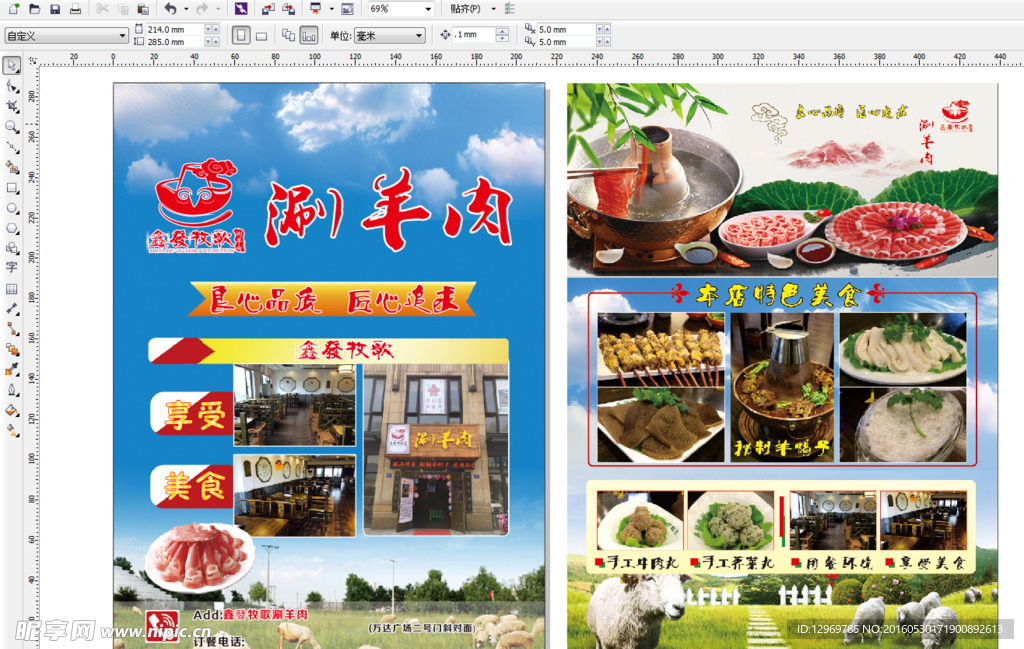Select the Basic shapes tool
Image resolution: width=1024 pixels, height=649 pixels.
pos(12,248)
